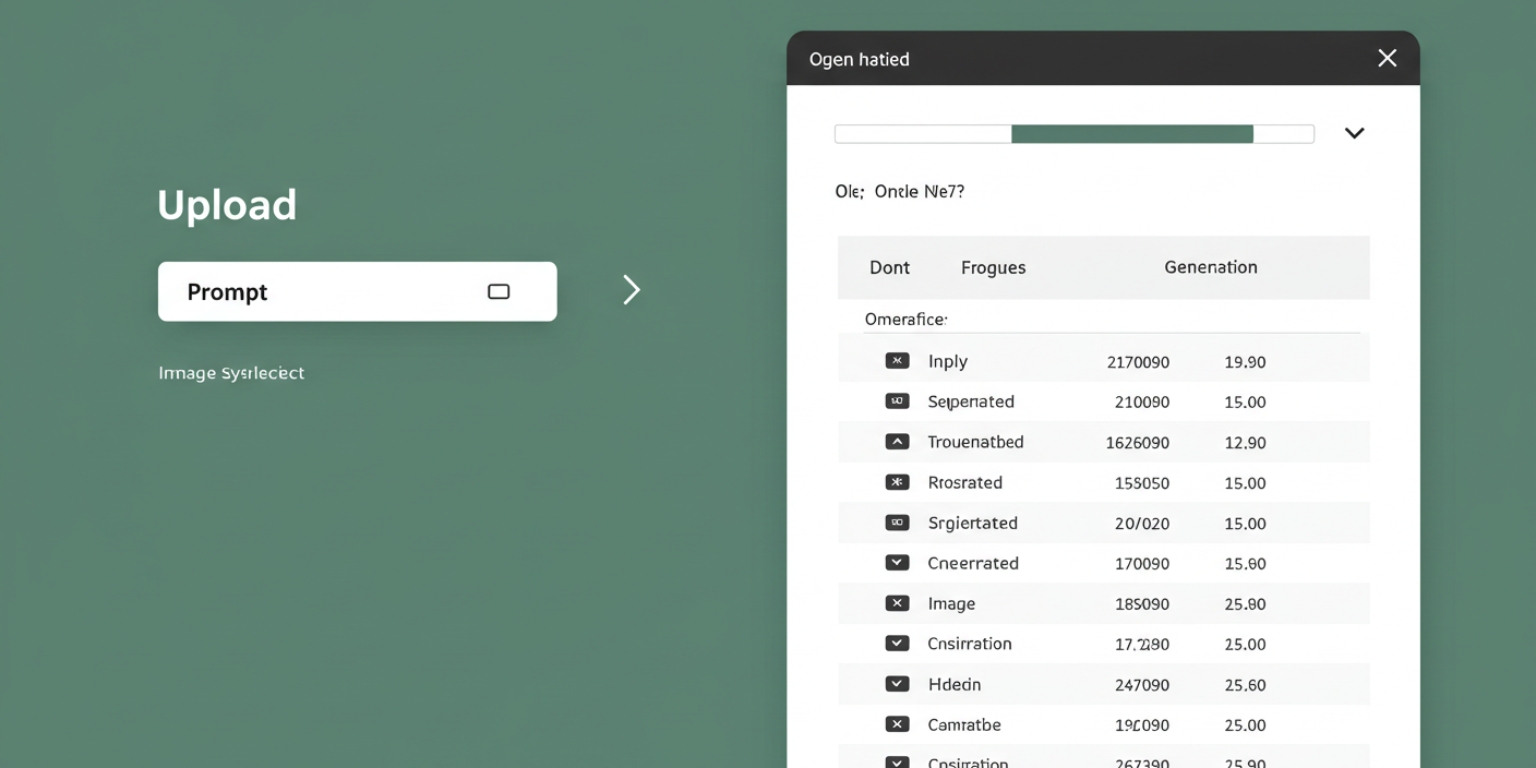The width and height of the screenshot is (1536, 768).
Task: Click the value 1626090 in Trouenatbed row
Action: coord(1138,442)
